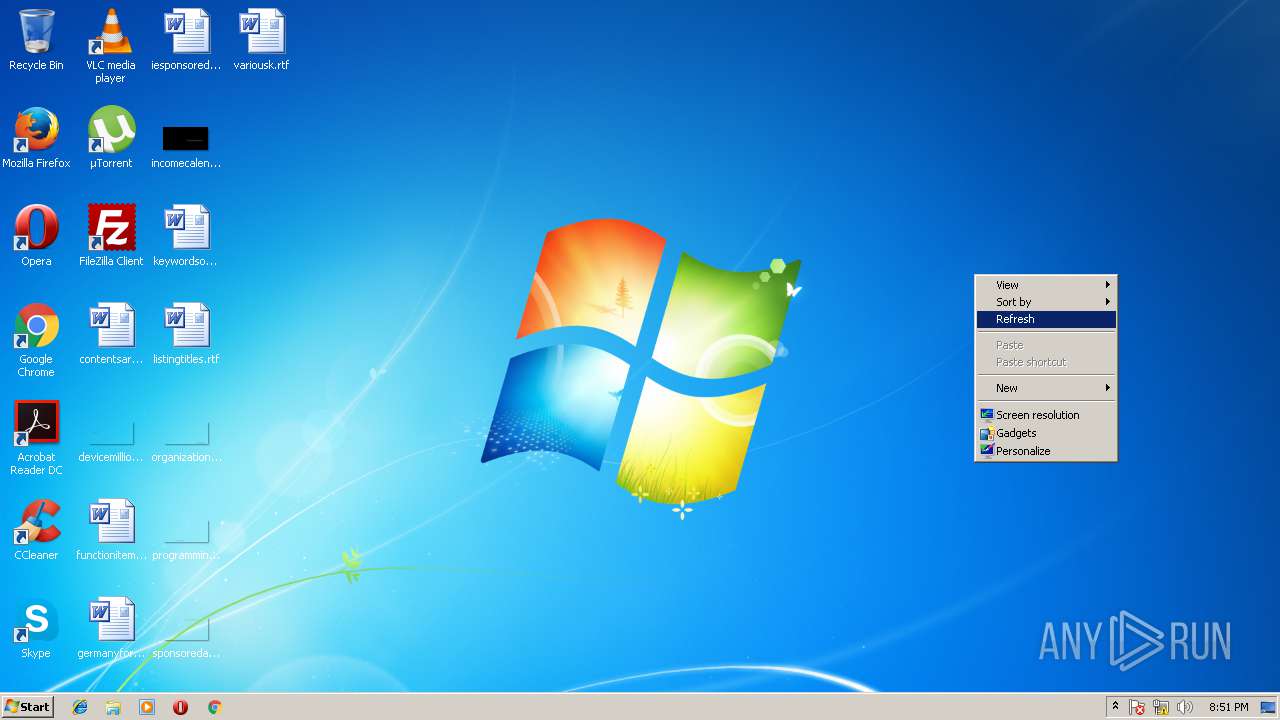Select variousk.rtf file icon

tap(261, 40)
